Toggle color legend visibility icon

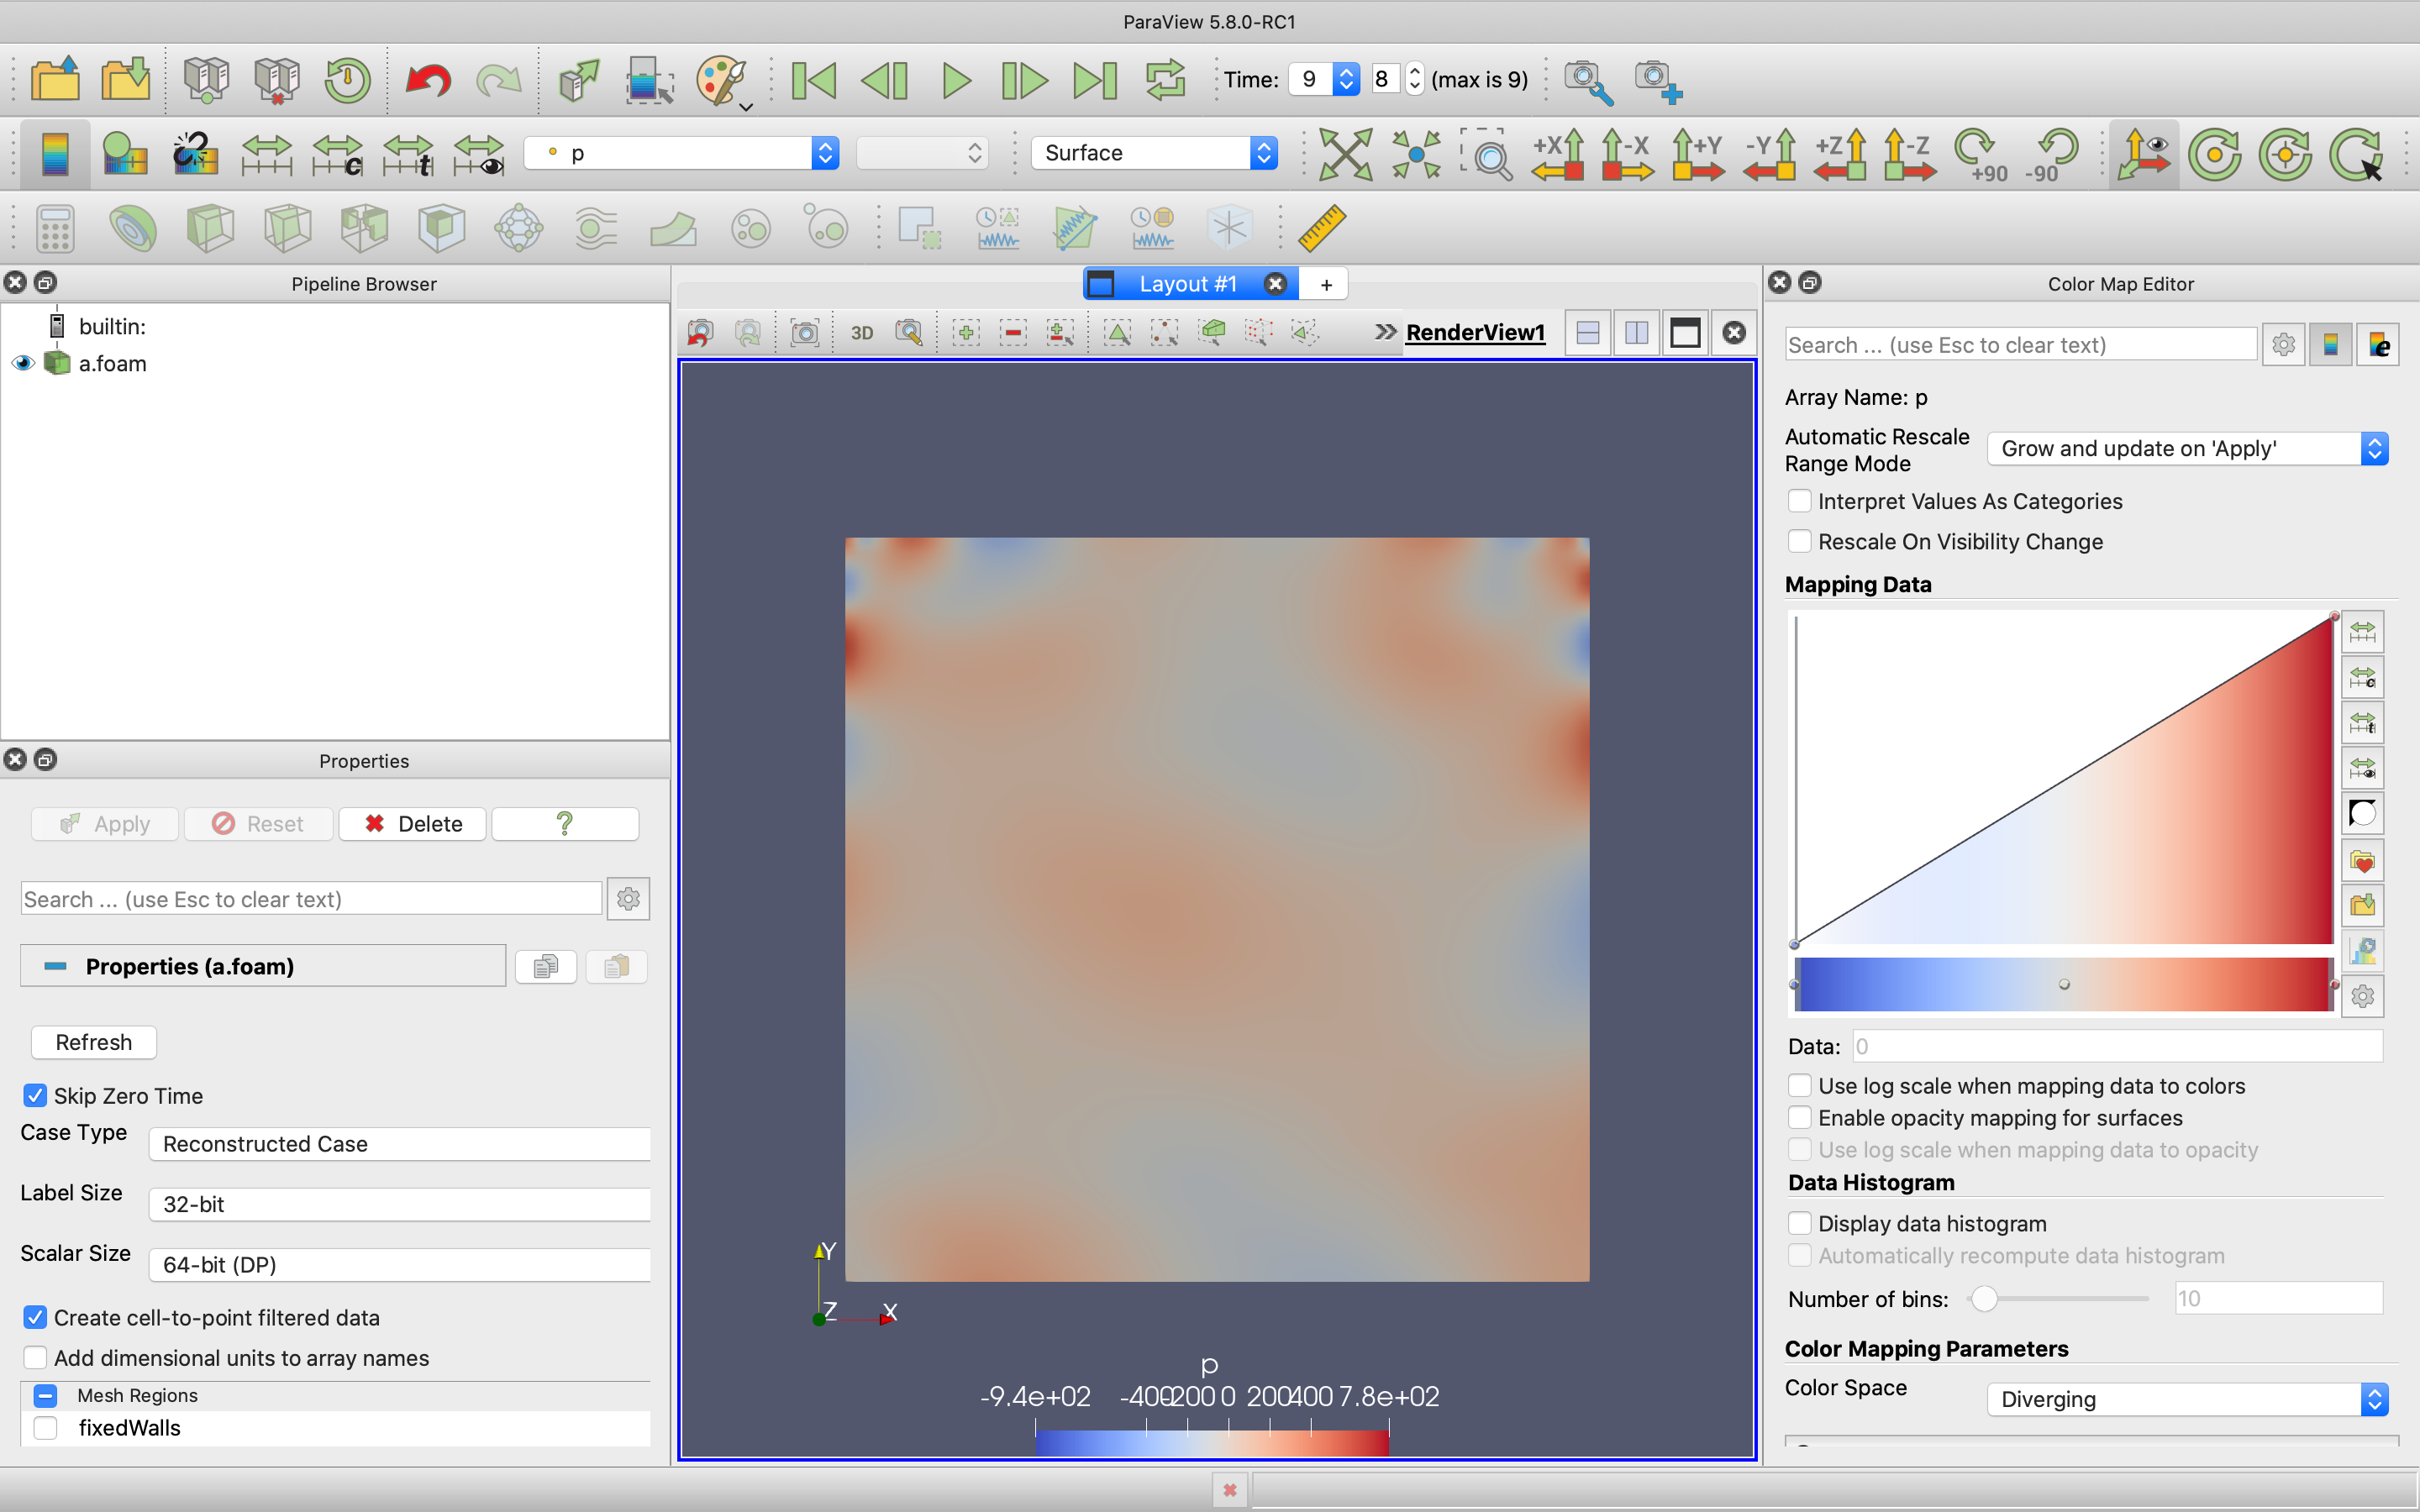pos(54,154)
